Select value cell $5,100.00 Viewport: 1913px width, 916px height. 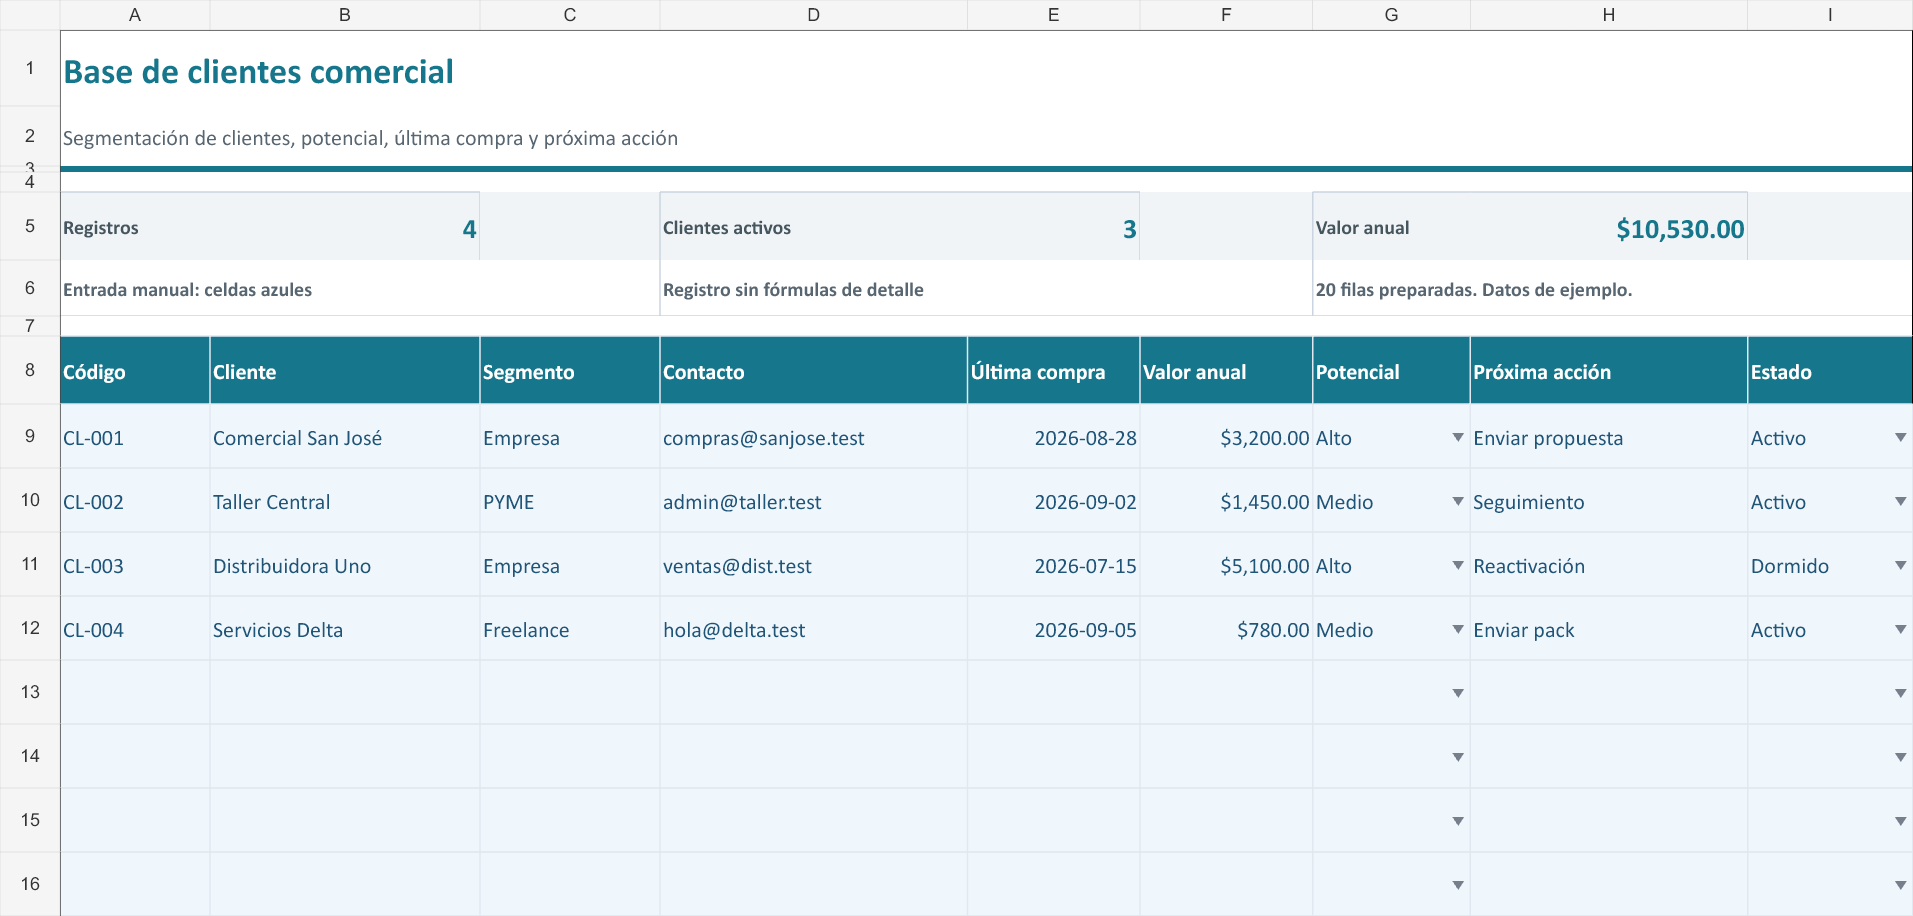pyautogui.click(x=1226, y=565)
